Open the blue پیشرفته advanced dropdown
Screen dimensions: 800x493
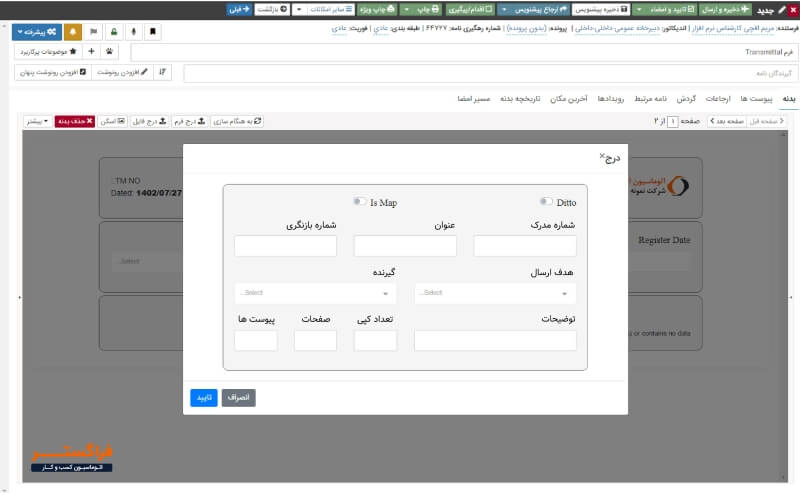37,32
